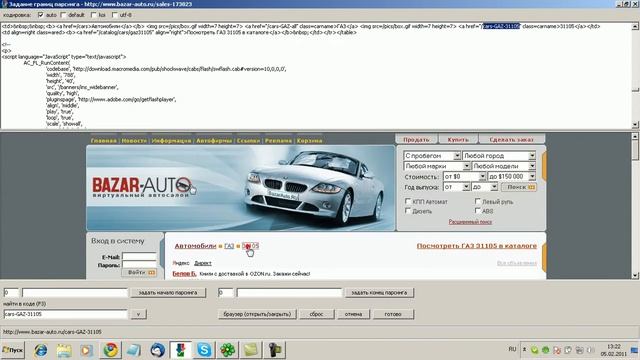
Task: Check the Дизель checkbox
Action: click(407, 211)
